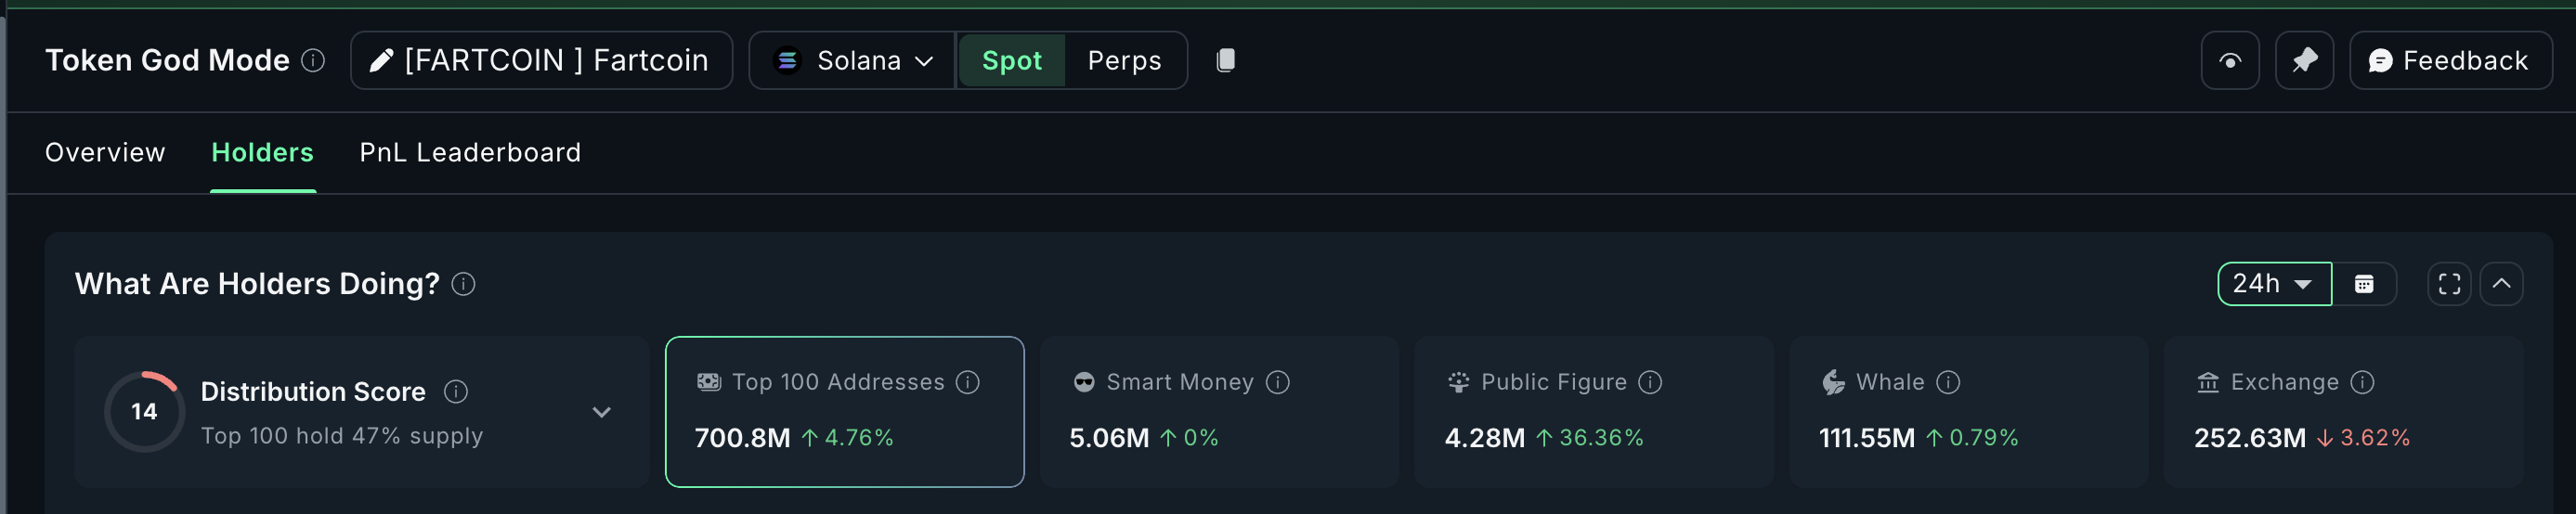This screenshot has width=2576, height=514.
Task: Switch to Perps trading mode
Action: [x=1124, y=61]
